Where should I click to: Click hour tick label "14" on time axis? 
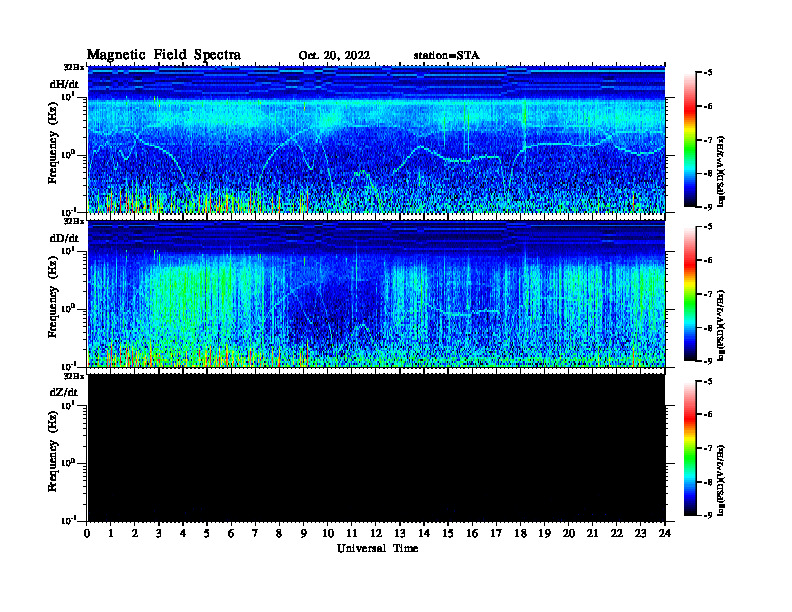(424, 534)
